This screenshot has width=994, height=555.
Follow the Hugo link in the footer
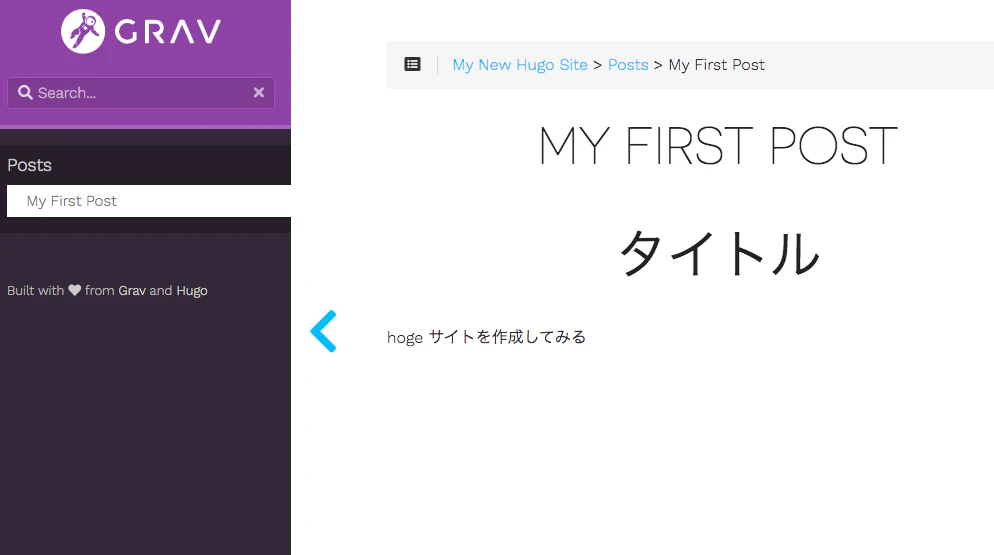click(x=191, y=291)
